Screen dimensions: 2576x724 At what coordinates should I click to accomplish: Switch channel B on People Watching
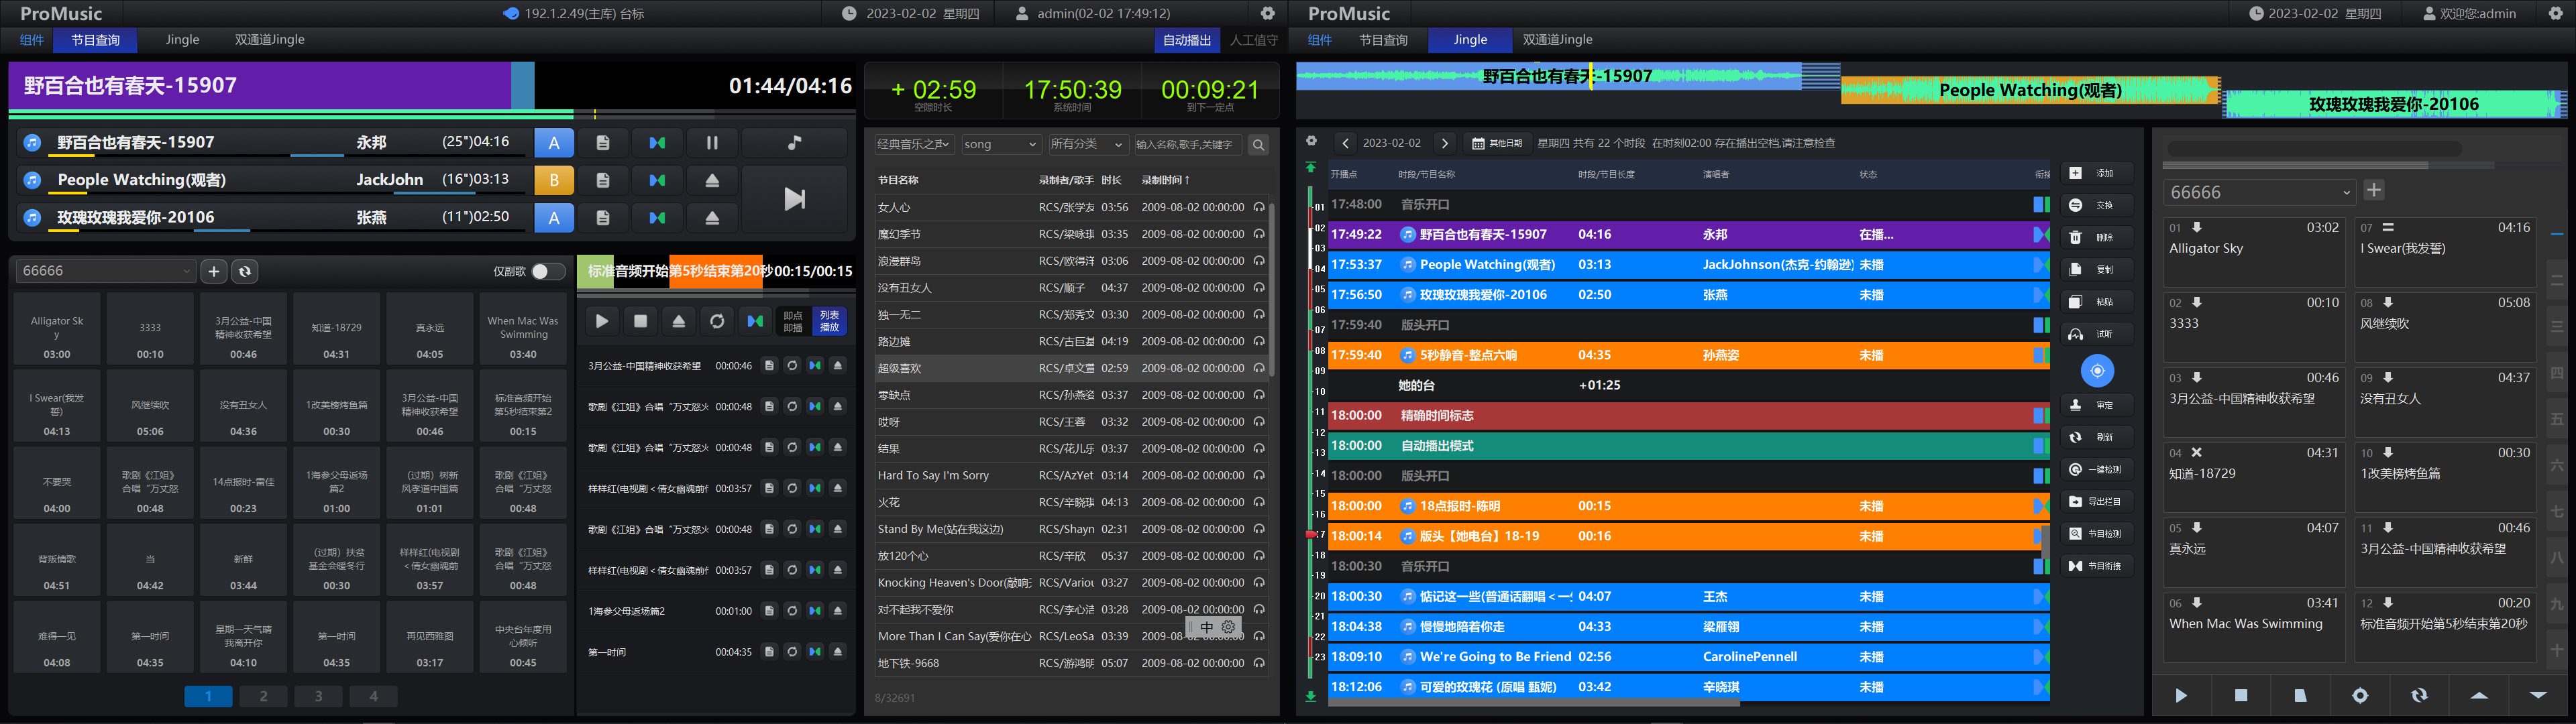tap(553, 181)
